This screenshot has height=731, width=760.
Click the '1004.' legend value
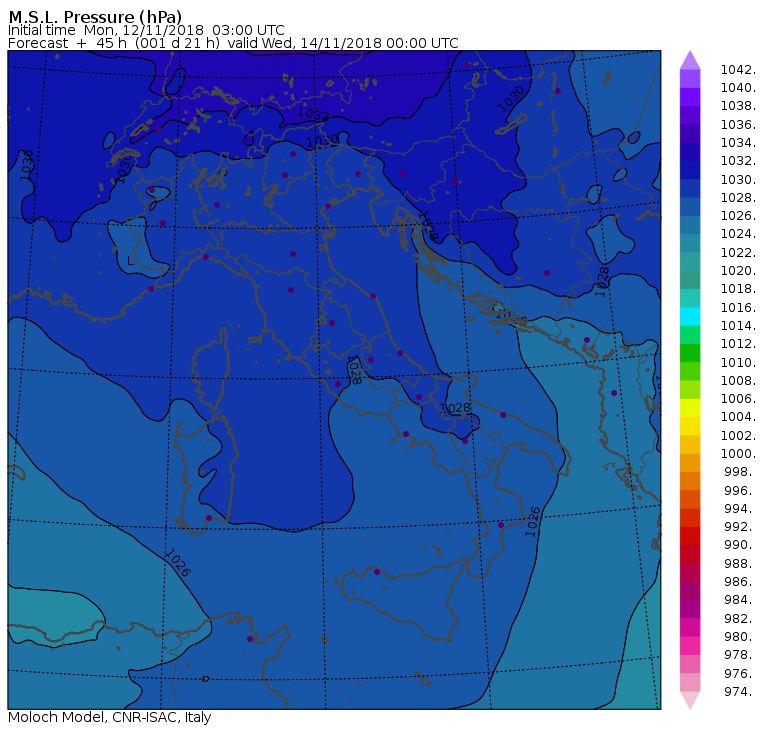click(x=738, y=416)
